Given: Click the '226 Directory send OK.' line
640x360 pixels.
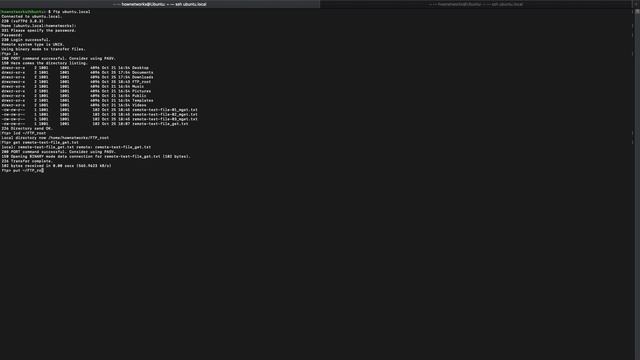Looking at the screenshot, I should point(27,128).
